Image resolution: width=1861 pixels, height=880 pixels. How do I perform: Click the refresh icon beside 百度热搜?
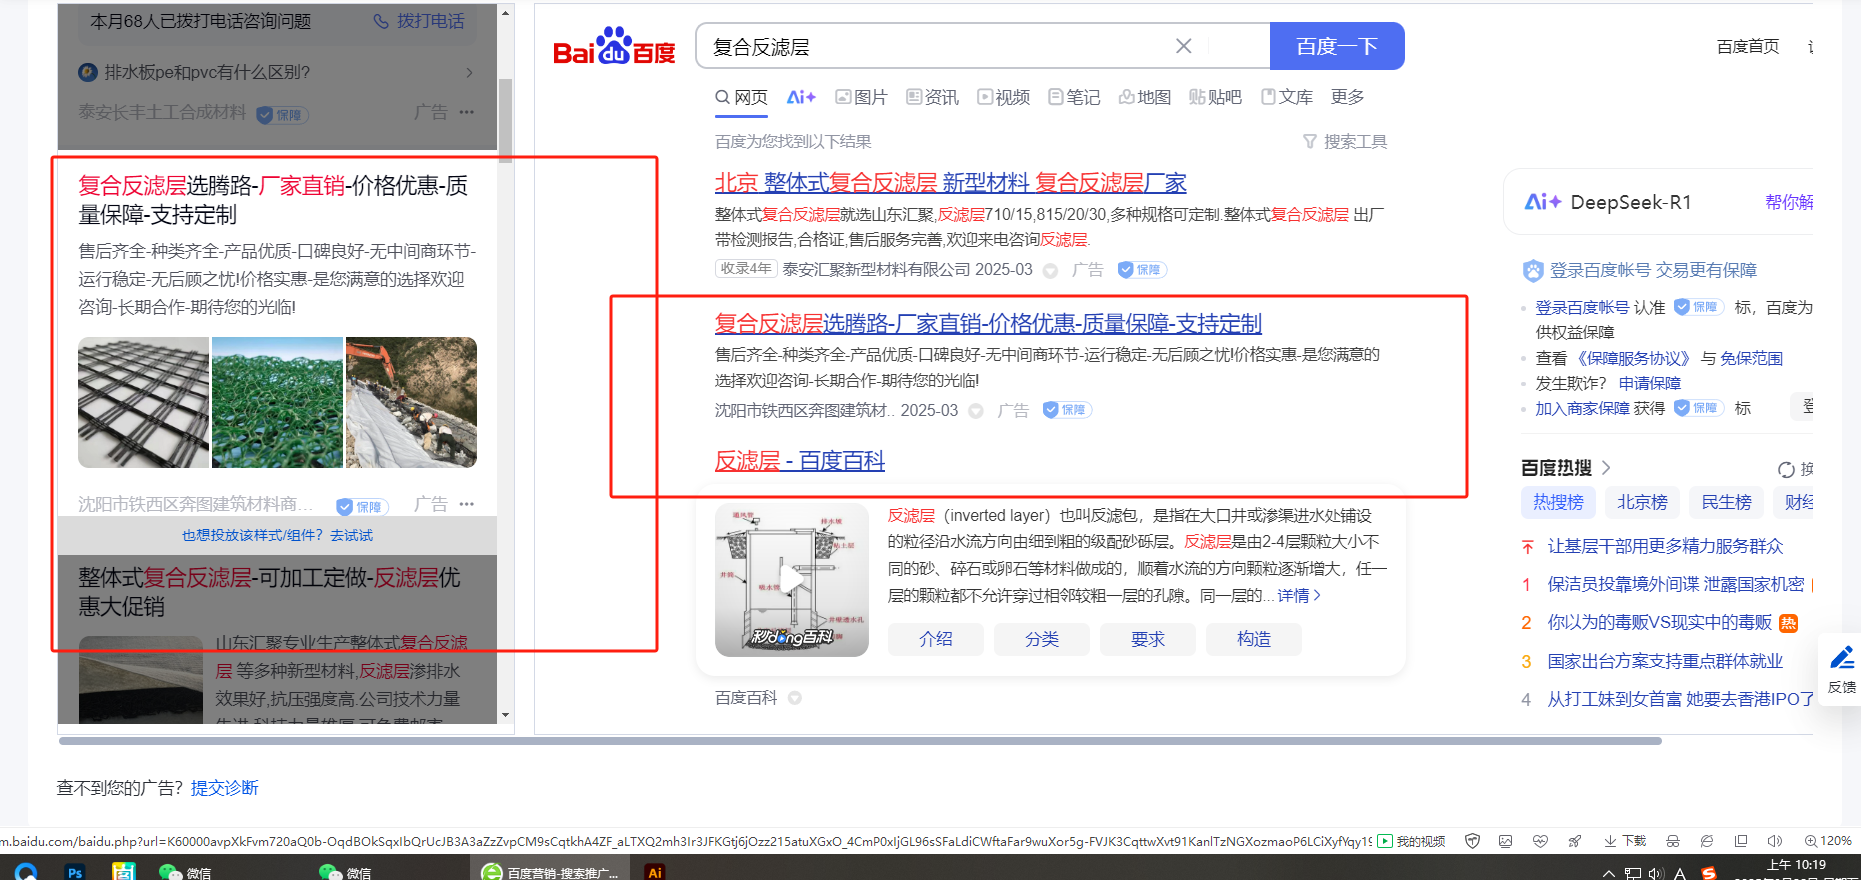1786,469
